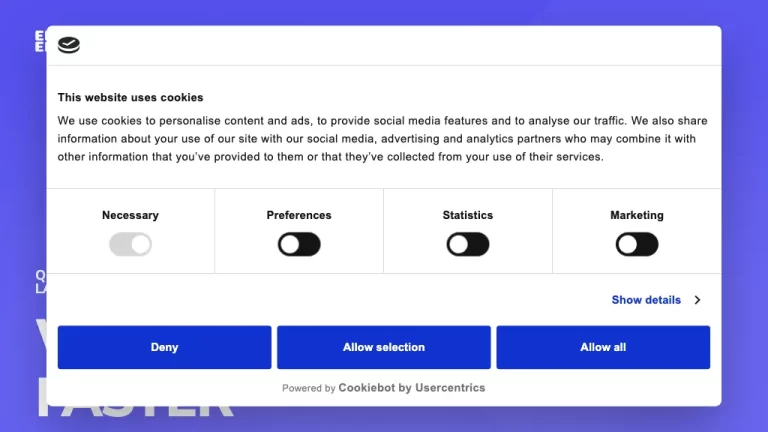The height and width of the screenshot is (432, 768).
Task: Click the Necessary category label
Action: [130, 215]
